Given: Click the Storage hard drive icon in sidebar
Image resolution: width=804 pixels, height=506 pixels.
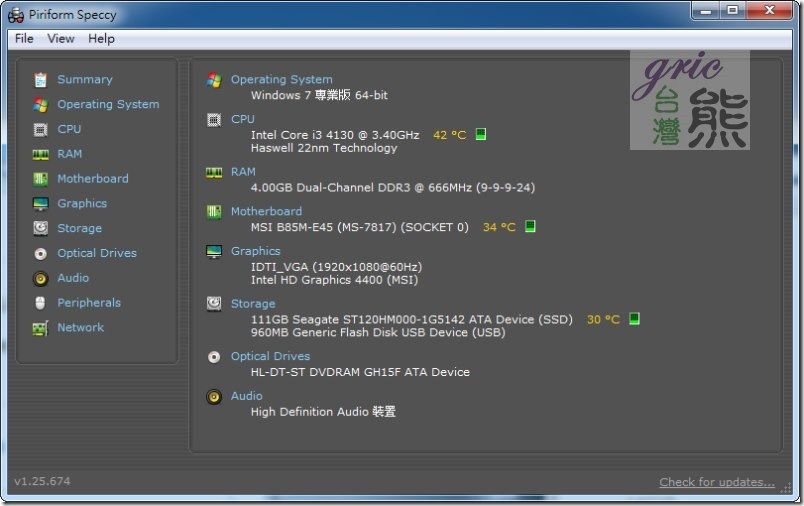Looking at the screenshot, I should point(41,228).
